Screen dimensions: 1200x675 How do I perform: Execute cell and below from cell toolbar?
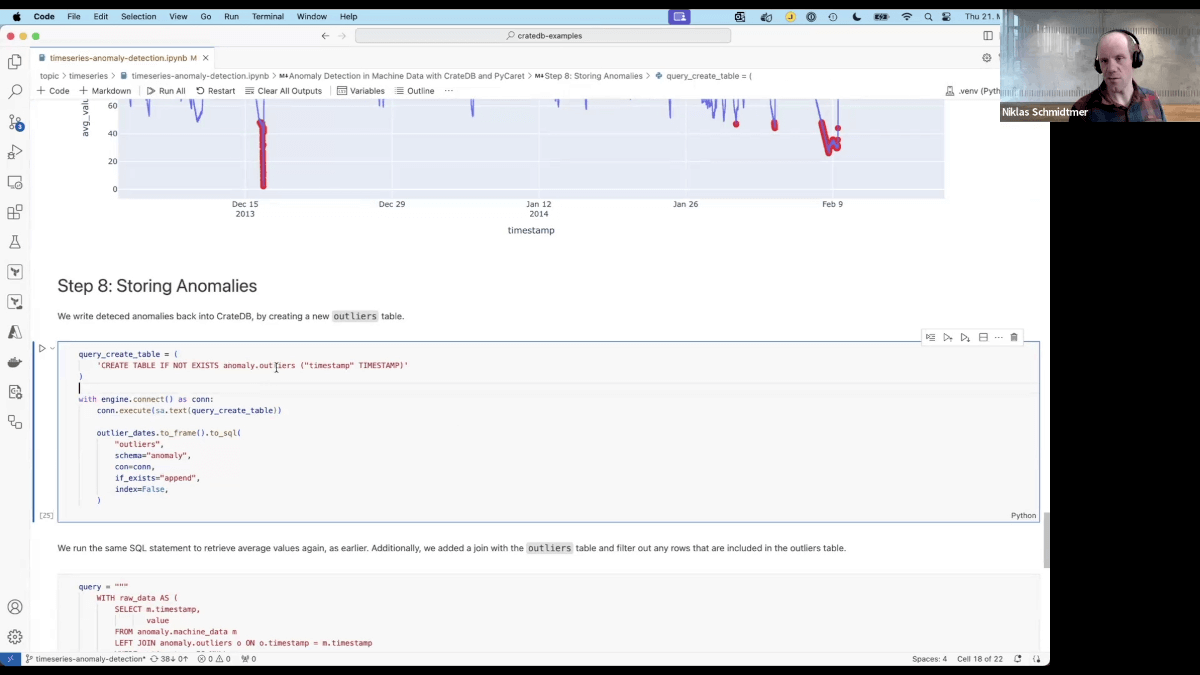(965, 338)
